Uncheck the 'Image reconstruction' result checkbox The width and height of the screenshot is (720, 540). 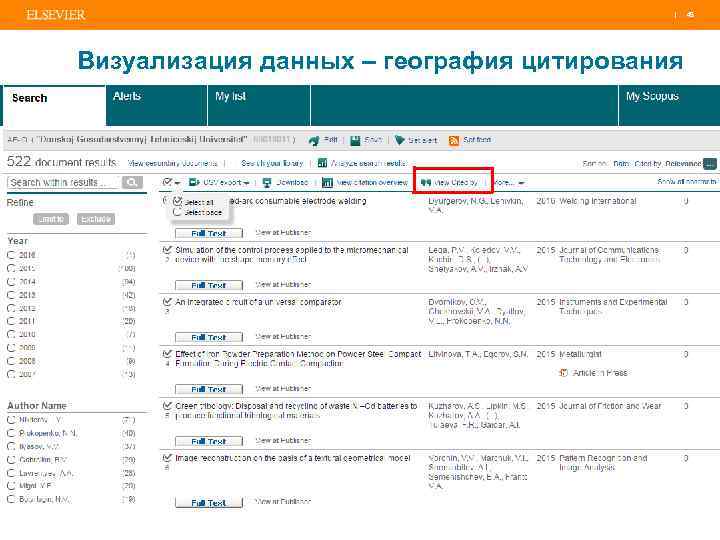pyautogui.click(x=167, y=458)
